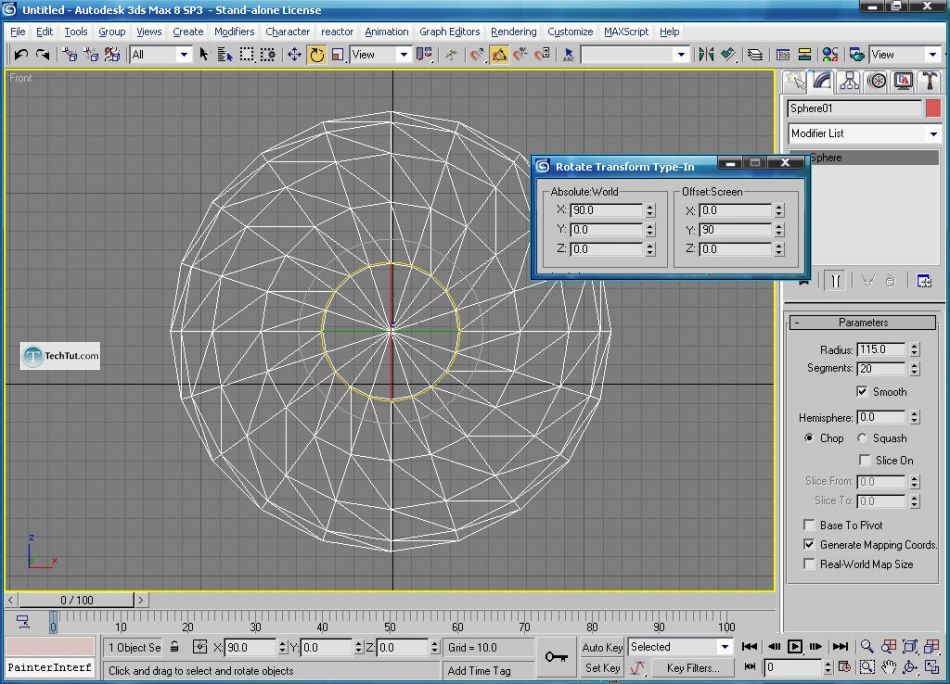The height and width of the screenshot is (684, 950).
Task: Click the Set Key button
Action: pyautogui.click(x=602, y=668)
